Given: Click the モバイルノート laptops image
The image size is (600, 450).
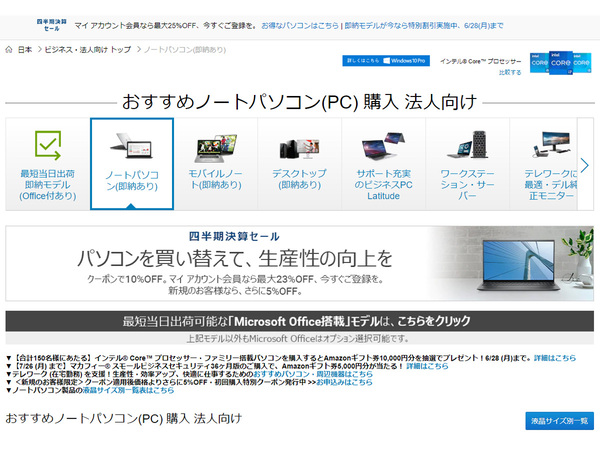Looking at the screenshot, I should 216,148.
